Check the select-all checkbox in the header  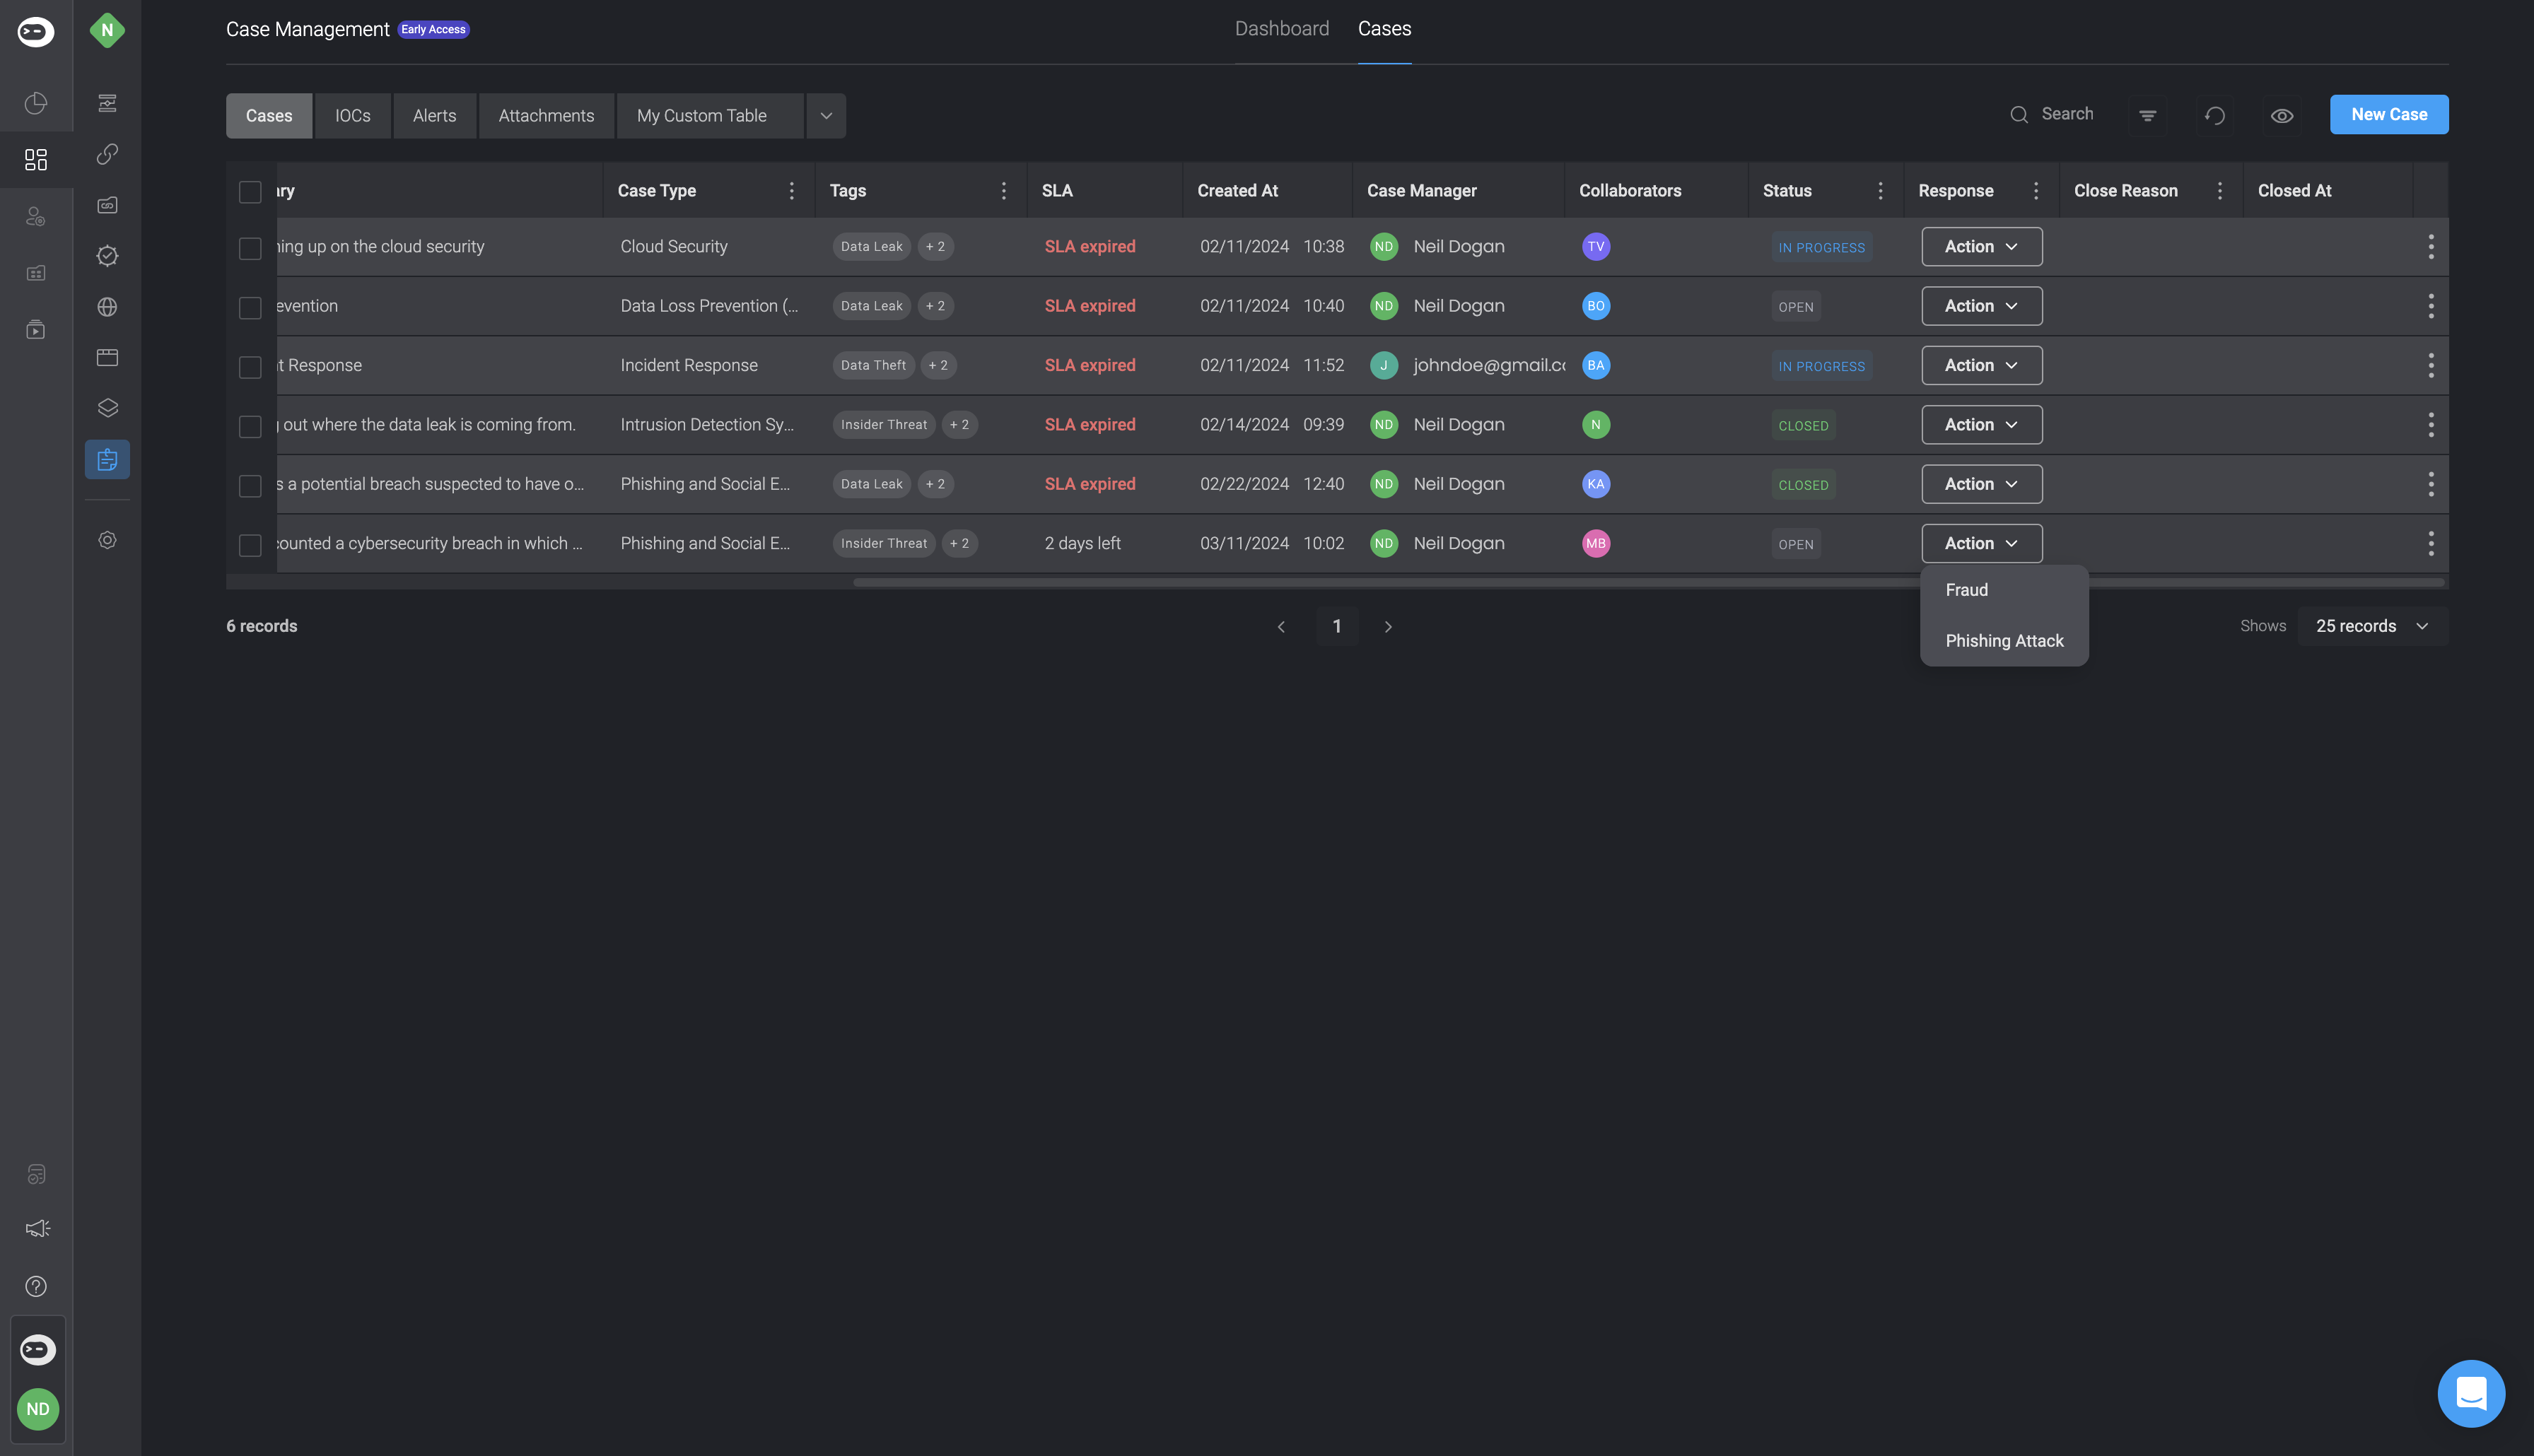pyautogui.click(x=250, y=191)
